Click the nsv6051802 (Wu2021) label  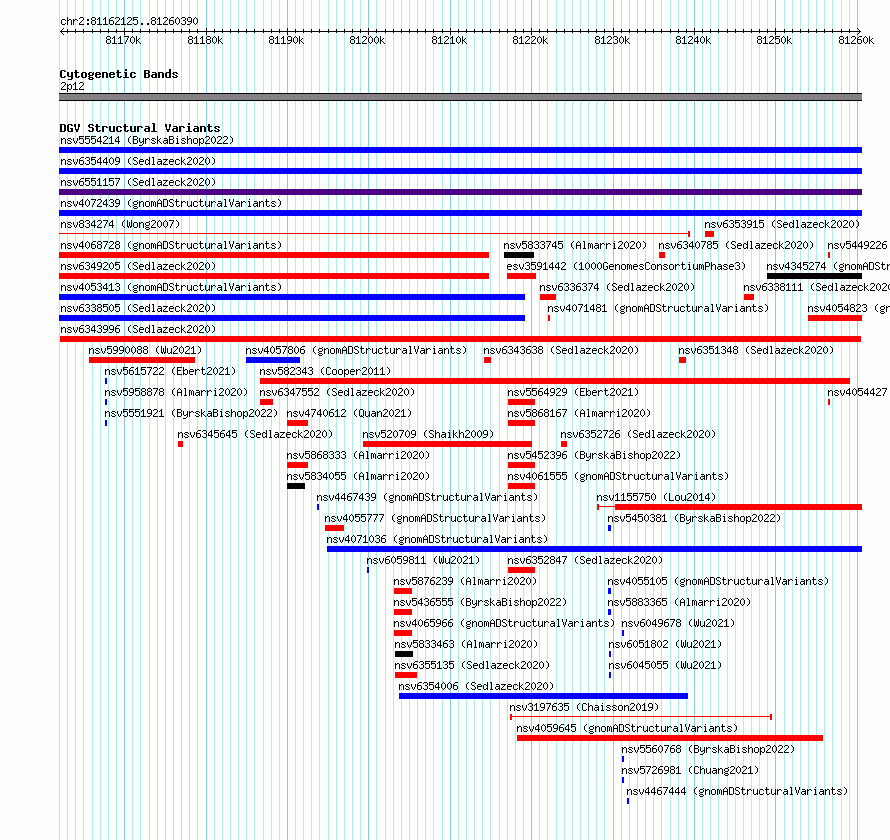point(665,644)
